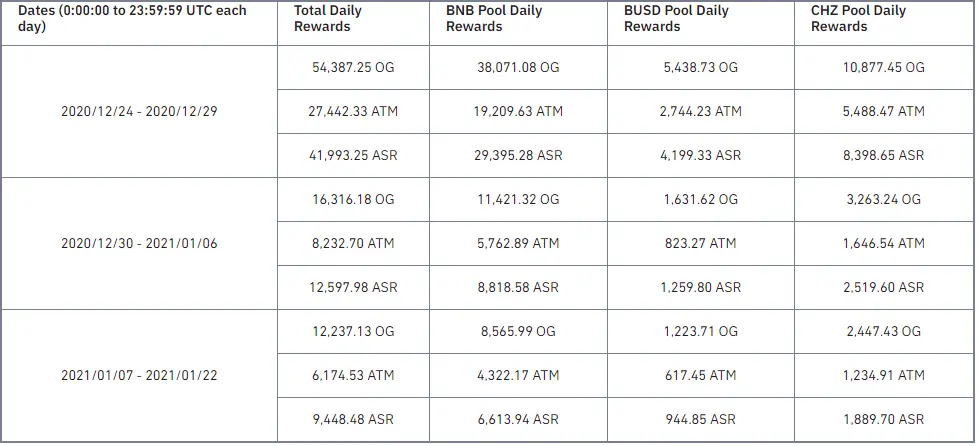
Task: Click the CHZ Pool Daily Rewards header
Action: (884, 23)
